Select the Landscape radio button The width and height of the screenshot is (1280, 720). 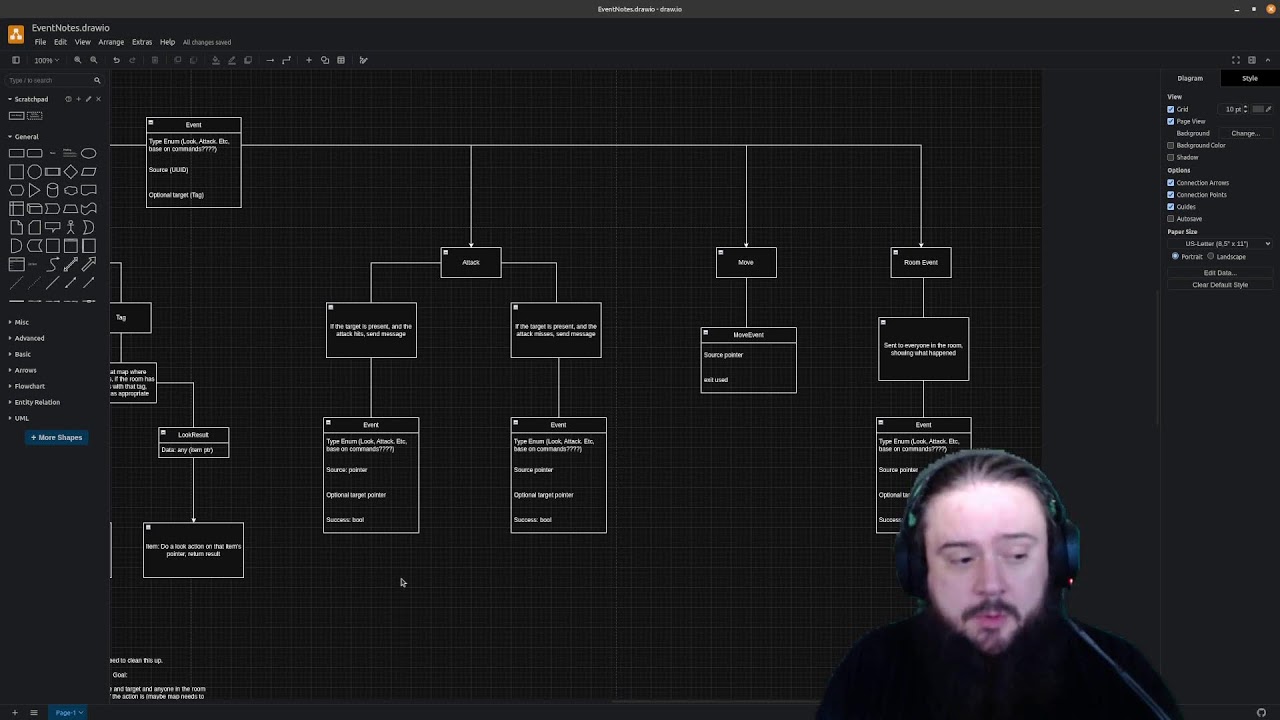point(1211,256)
